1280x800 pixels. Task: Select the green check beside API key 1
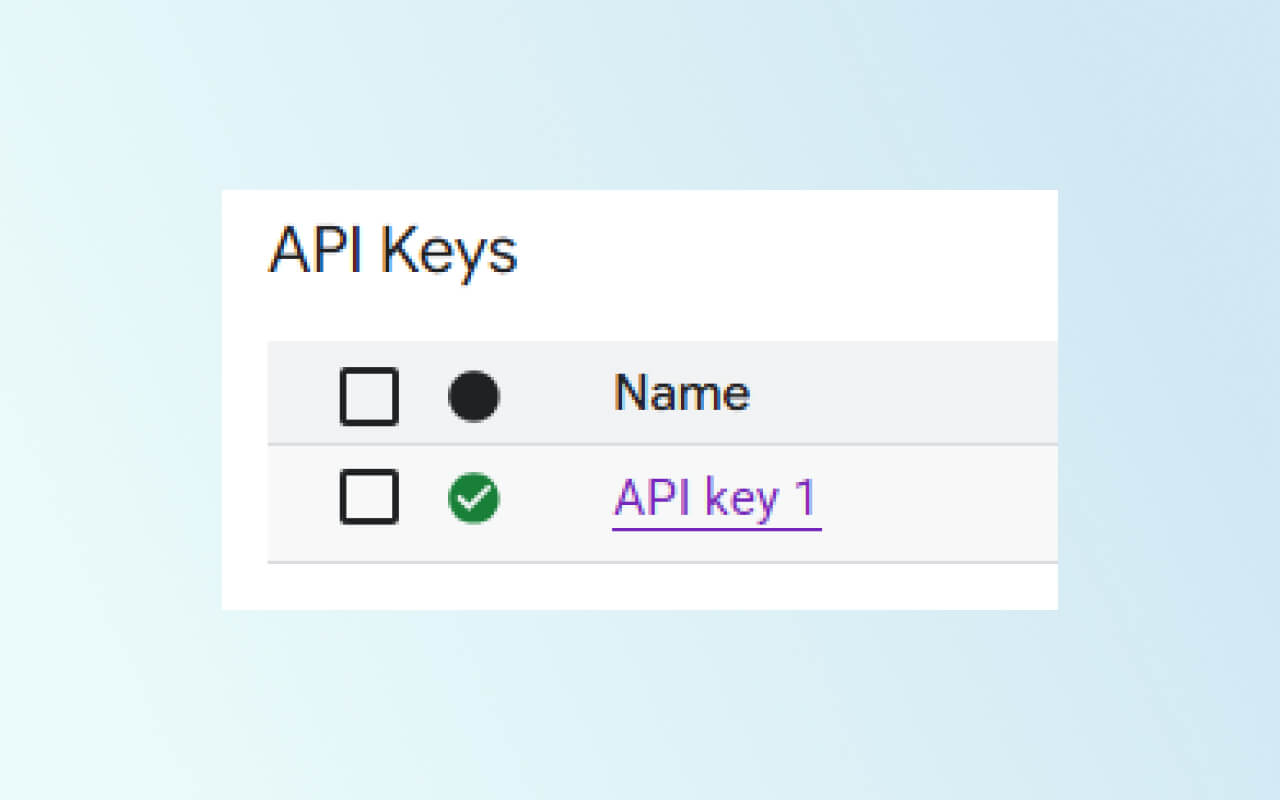coord(474,498)
